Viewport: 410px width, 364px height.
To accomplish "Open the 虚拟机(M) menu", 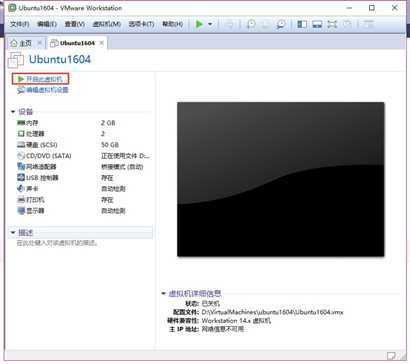I will pyautogui.click(x=107, y=24).
